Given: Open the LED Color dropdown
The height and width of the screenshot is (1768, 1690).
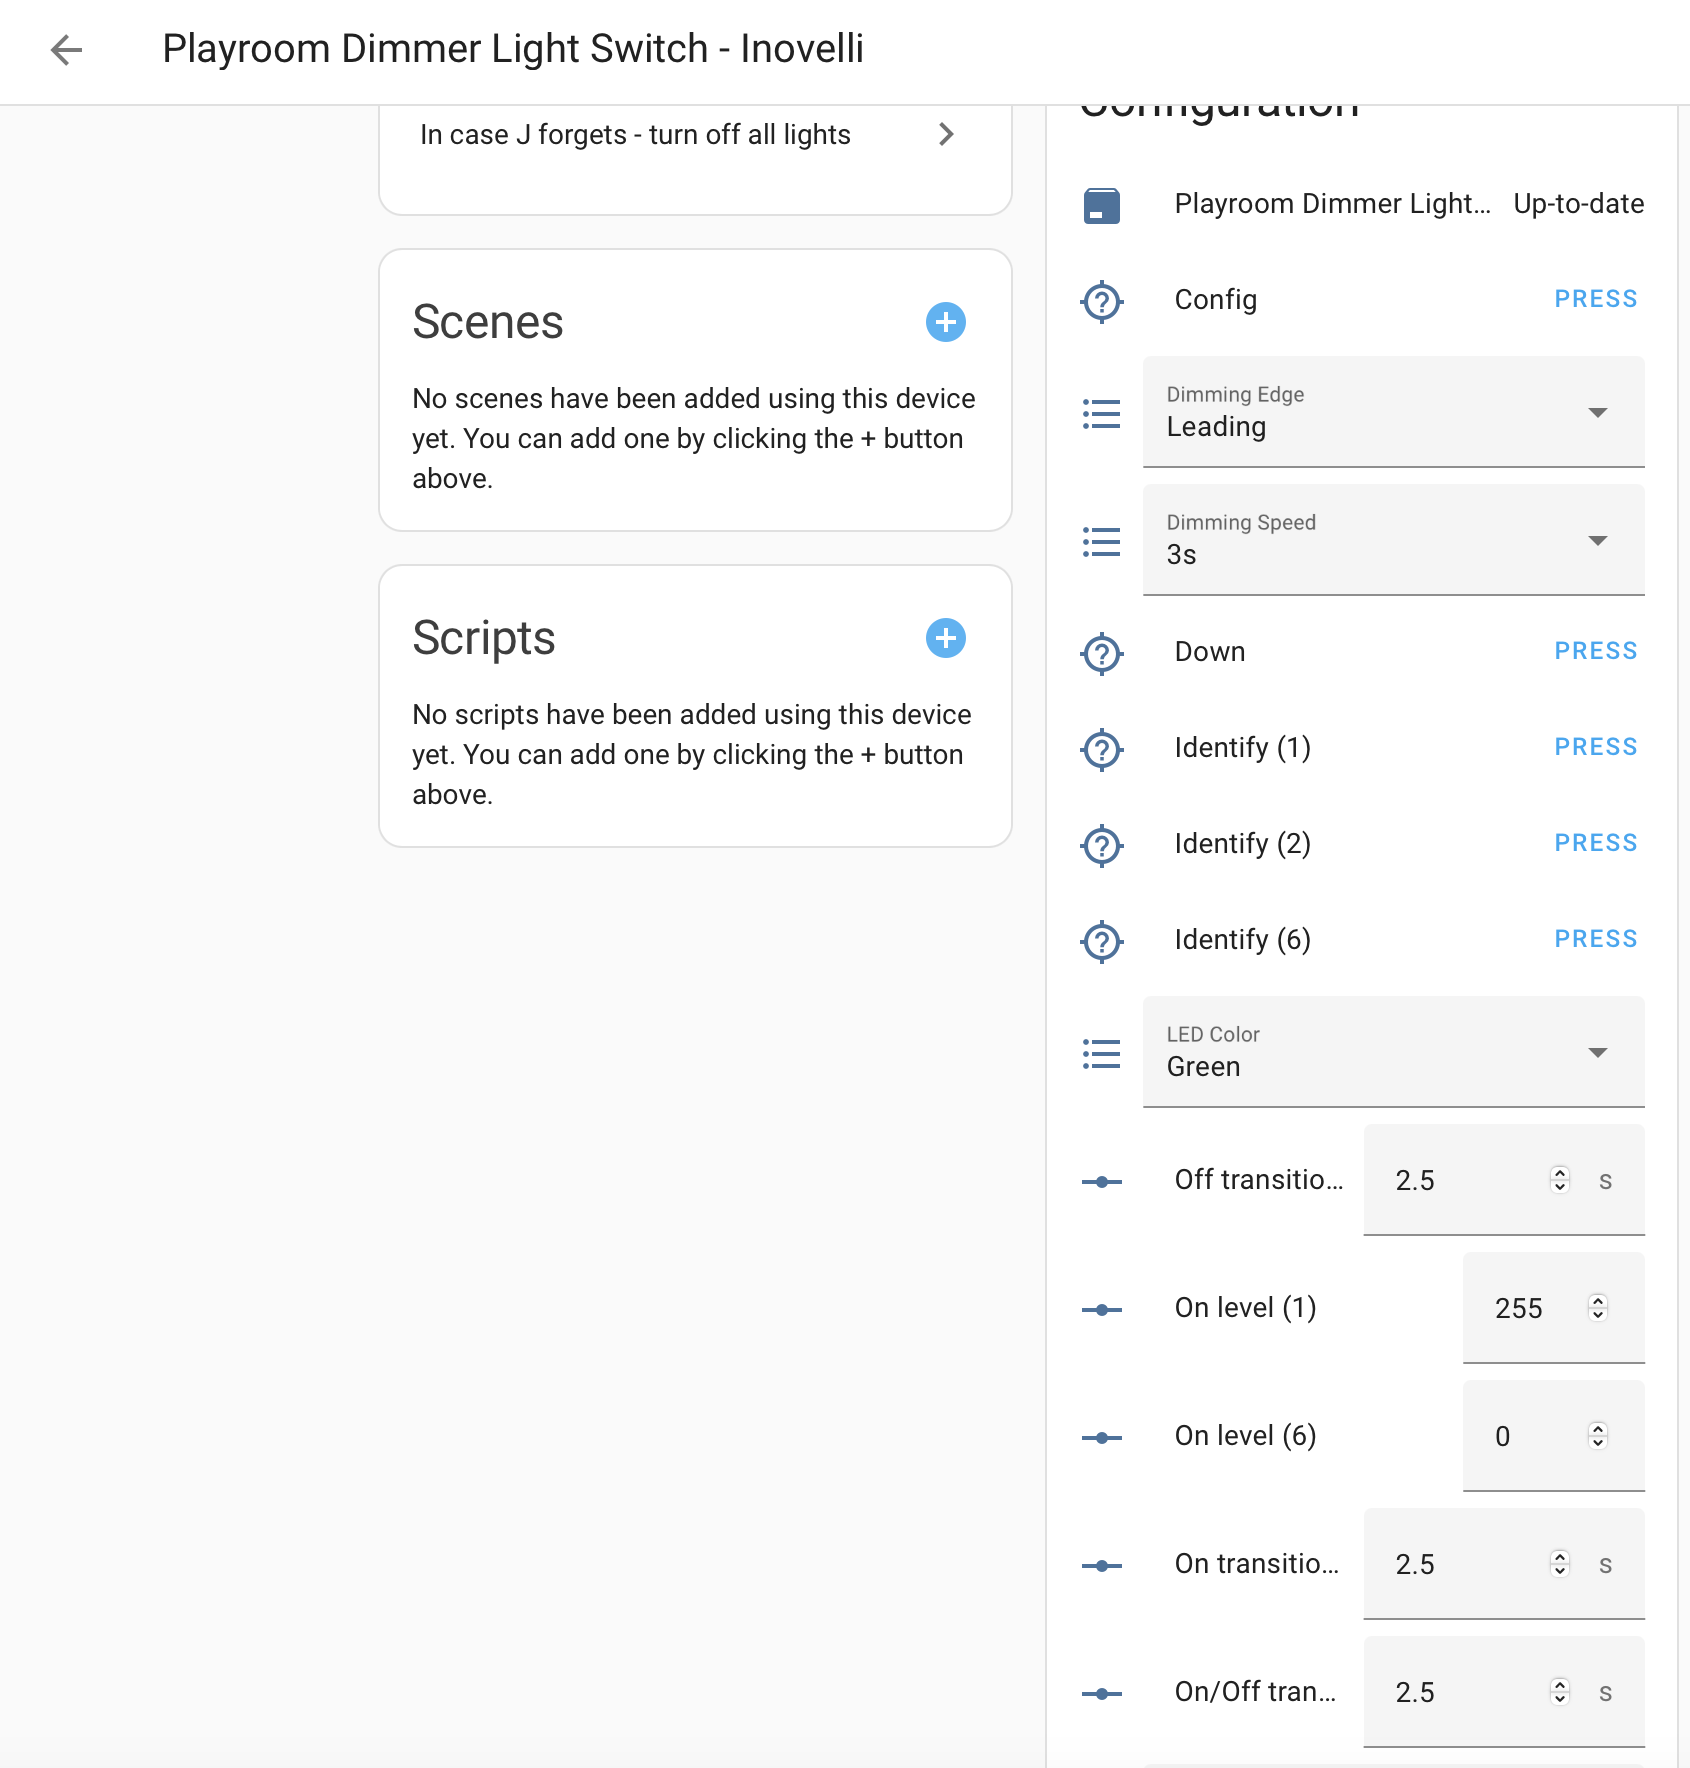Looking at the screenshot, I should coord(1394,1052).
